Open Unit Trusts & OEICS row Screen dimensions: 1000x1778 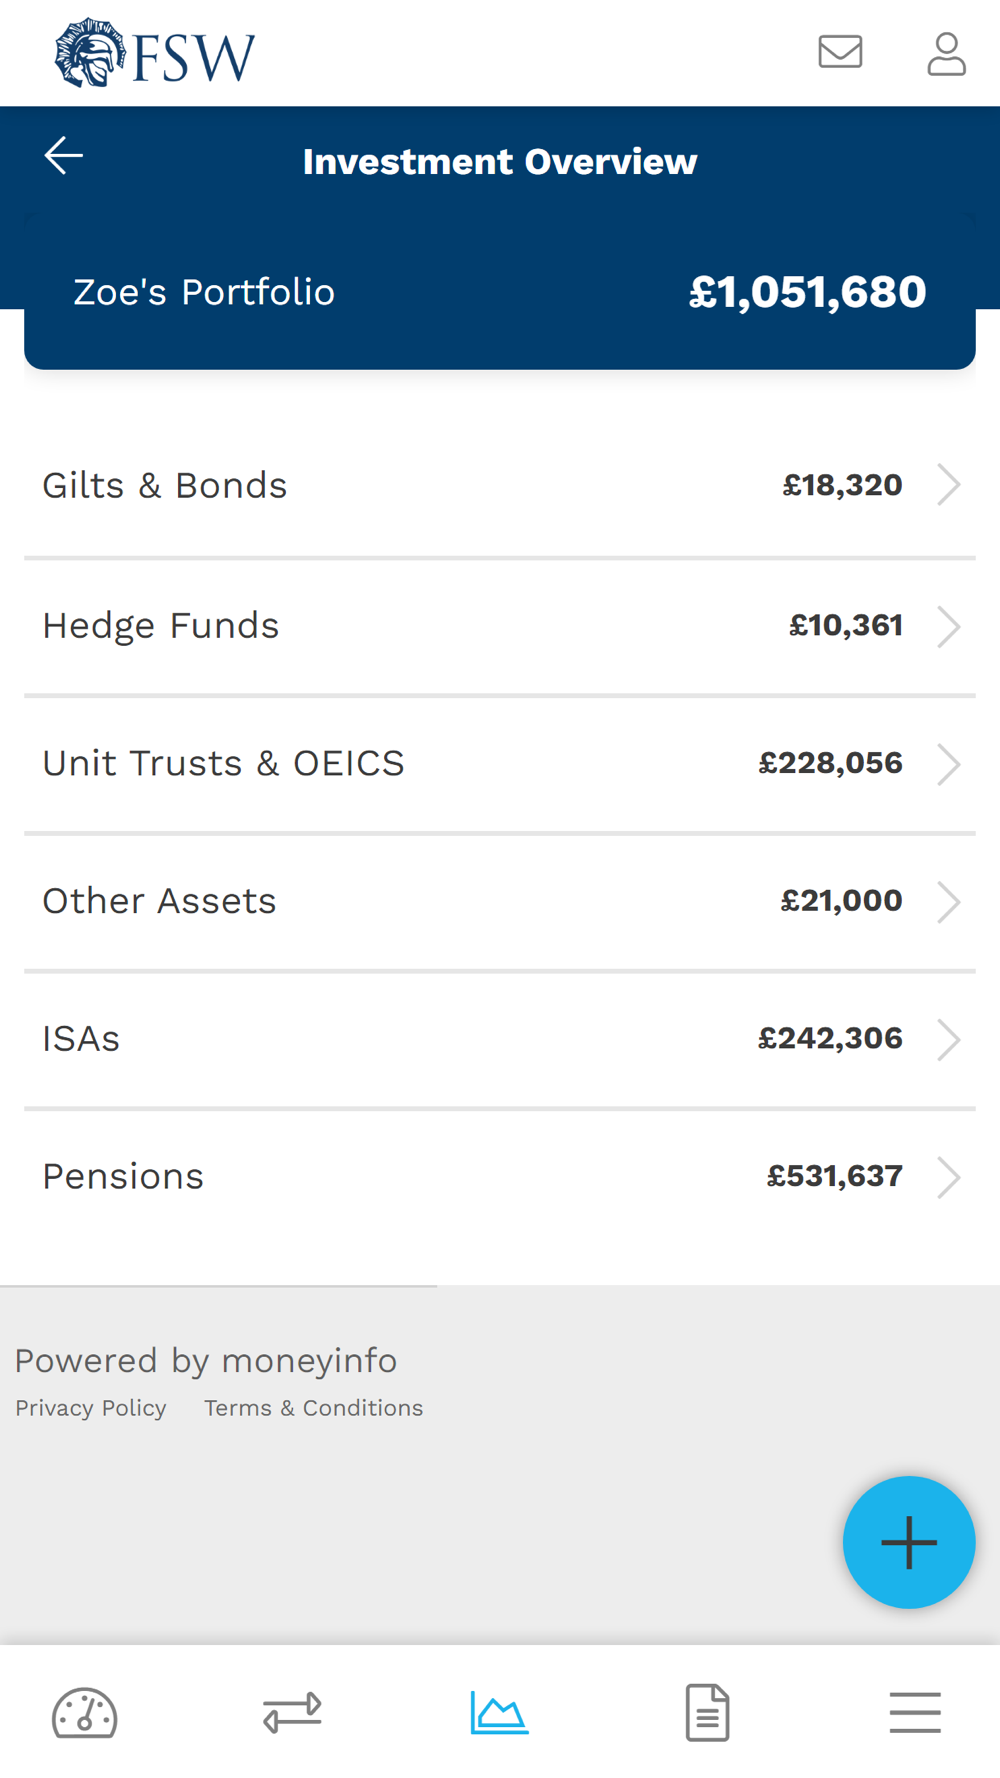(x=500, y=764)
